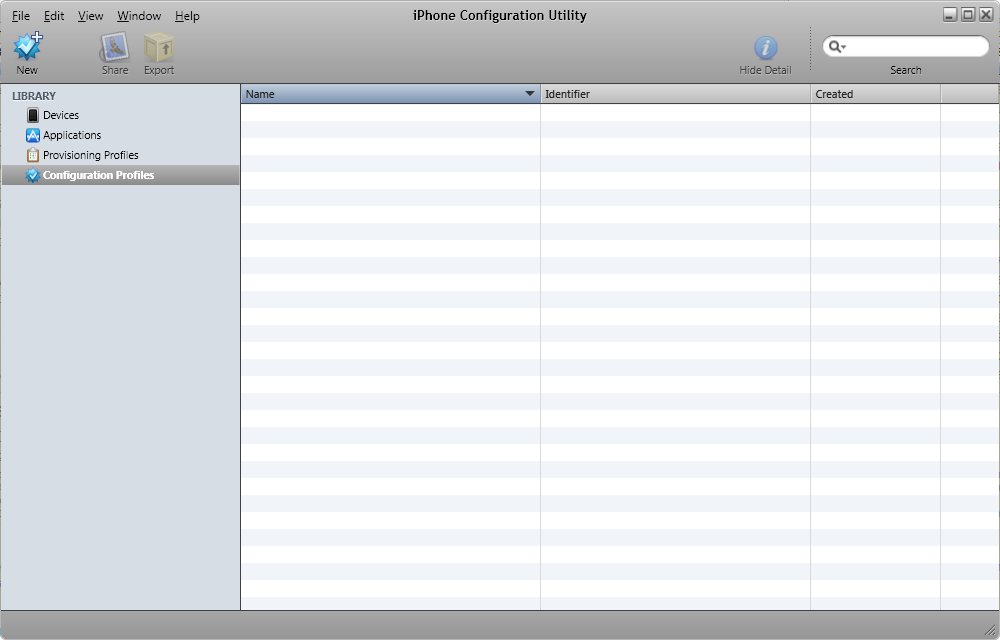Image resolution: width=1000 pixels, height=640 pixels.
Task: Select Devices in the Library sidebar
Action: pos(60,116)
